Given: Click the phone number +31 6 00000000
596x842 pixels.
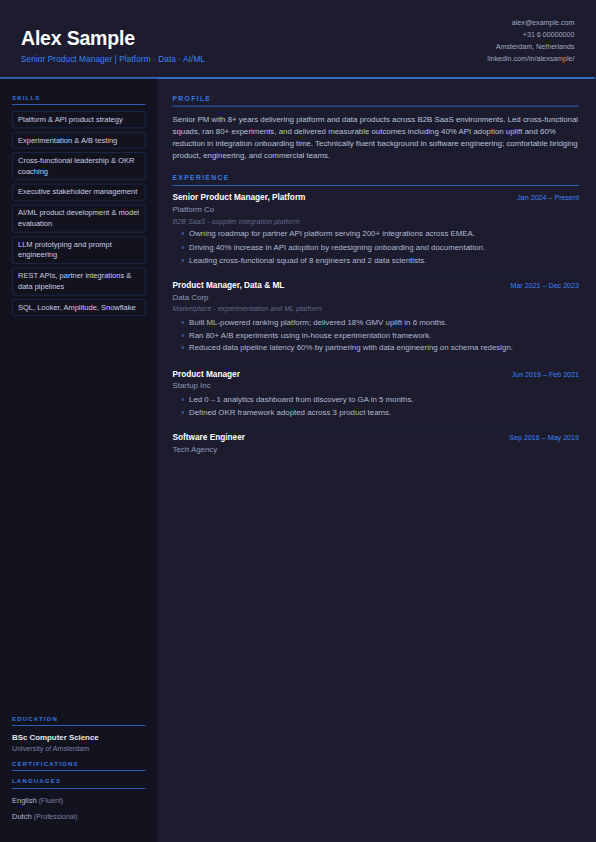Looking at the screenshot, I should [548, 34].
